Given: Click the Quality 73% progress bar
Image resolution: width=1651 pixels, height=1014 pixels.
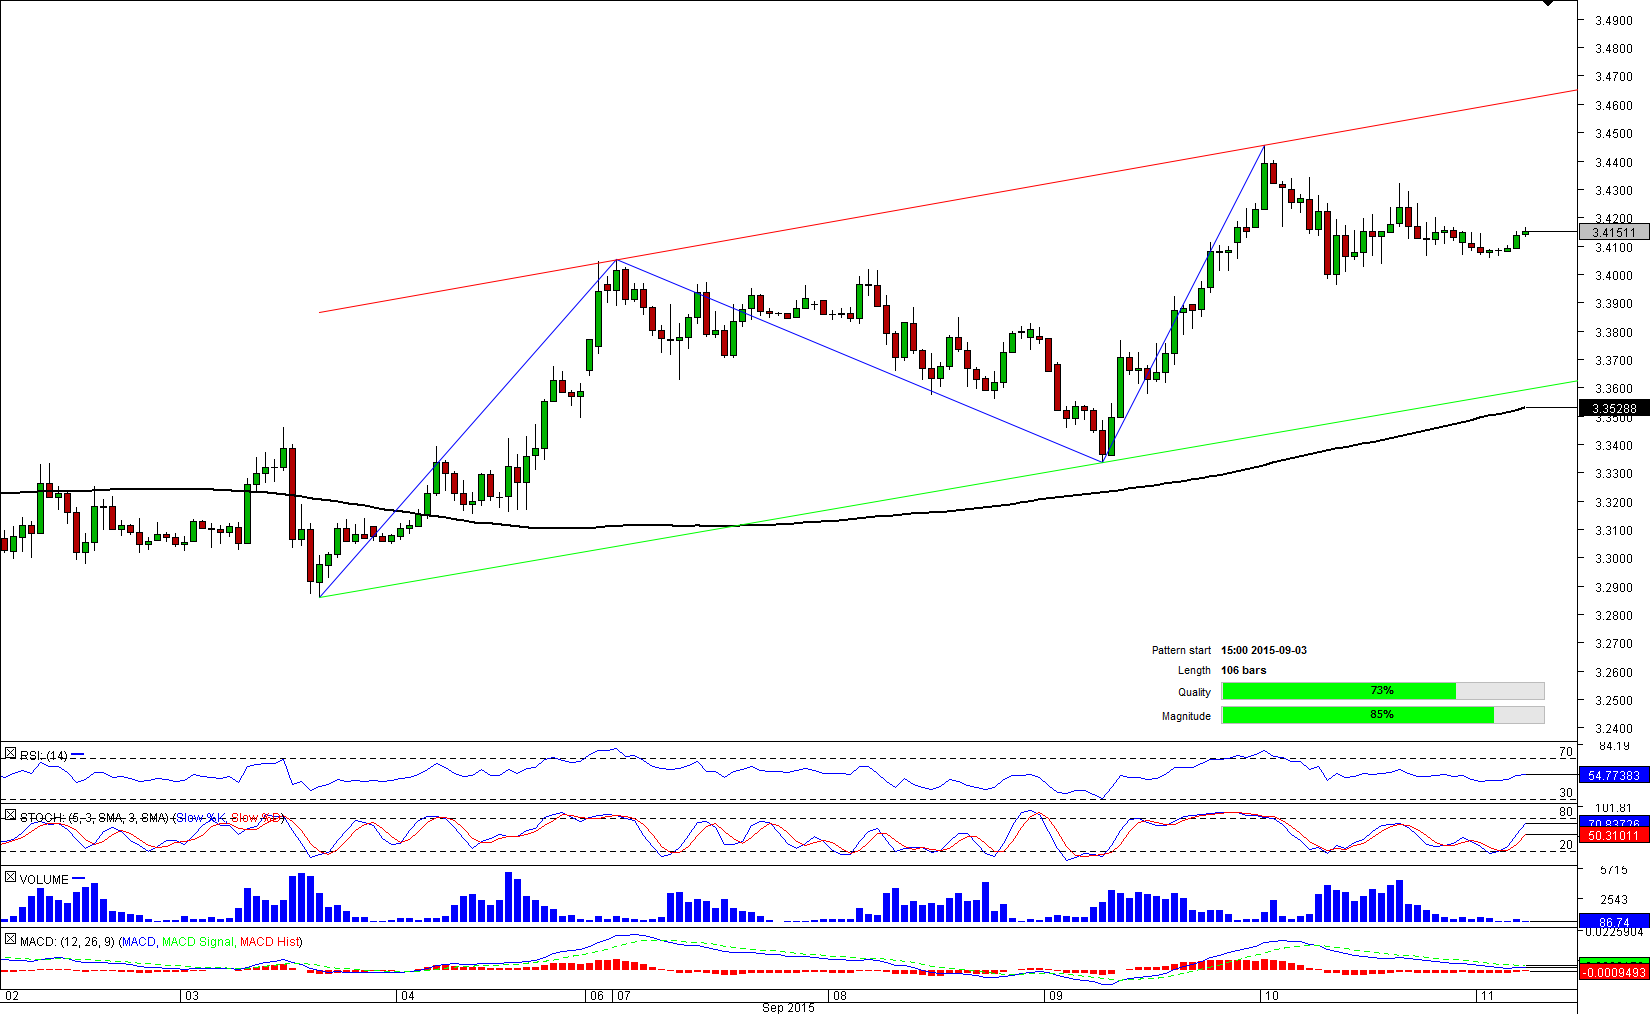Looking at the screenshot, I should (1383, 691).
